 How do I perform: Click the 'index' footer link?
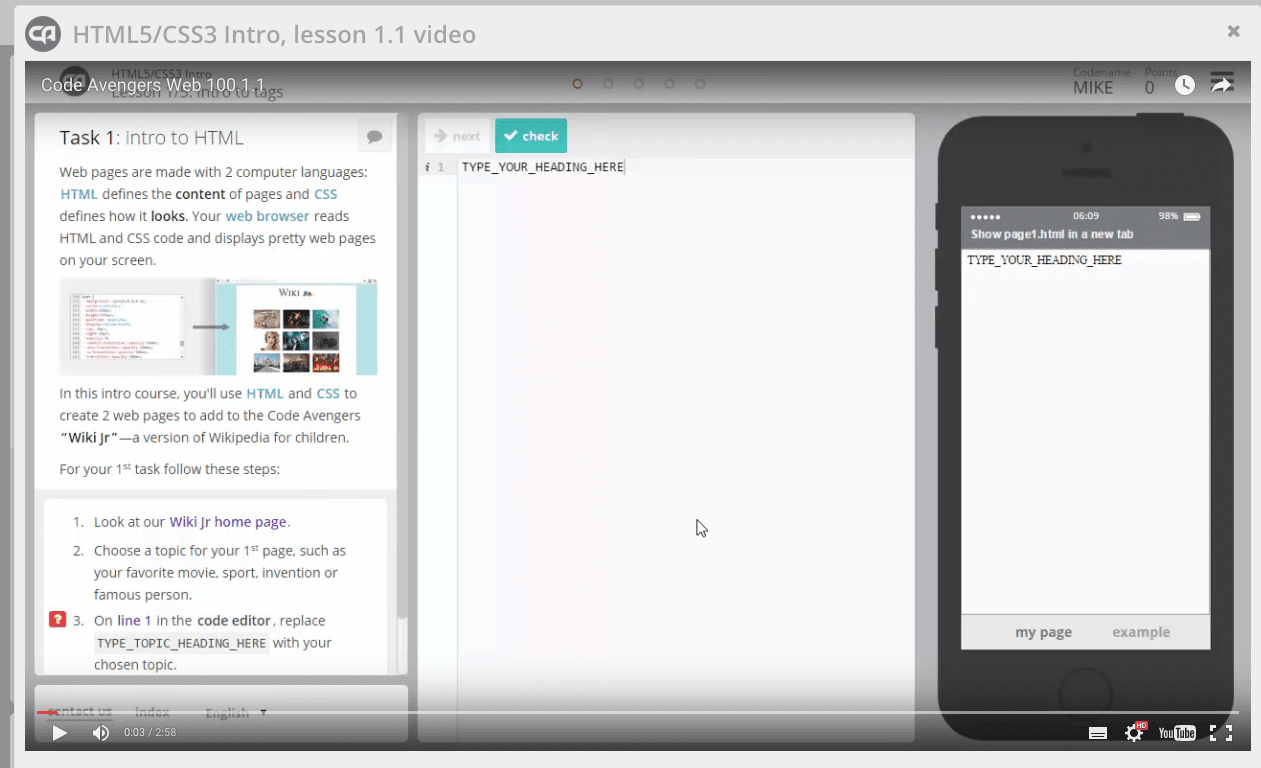pos(152,712)
